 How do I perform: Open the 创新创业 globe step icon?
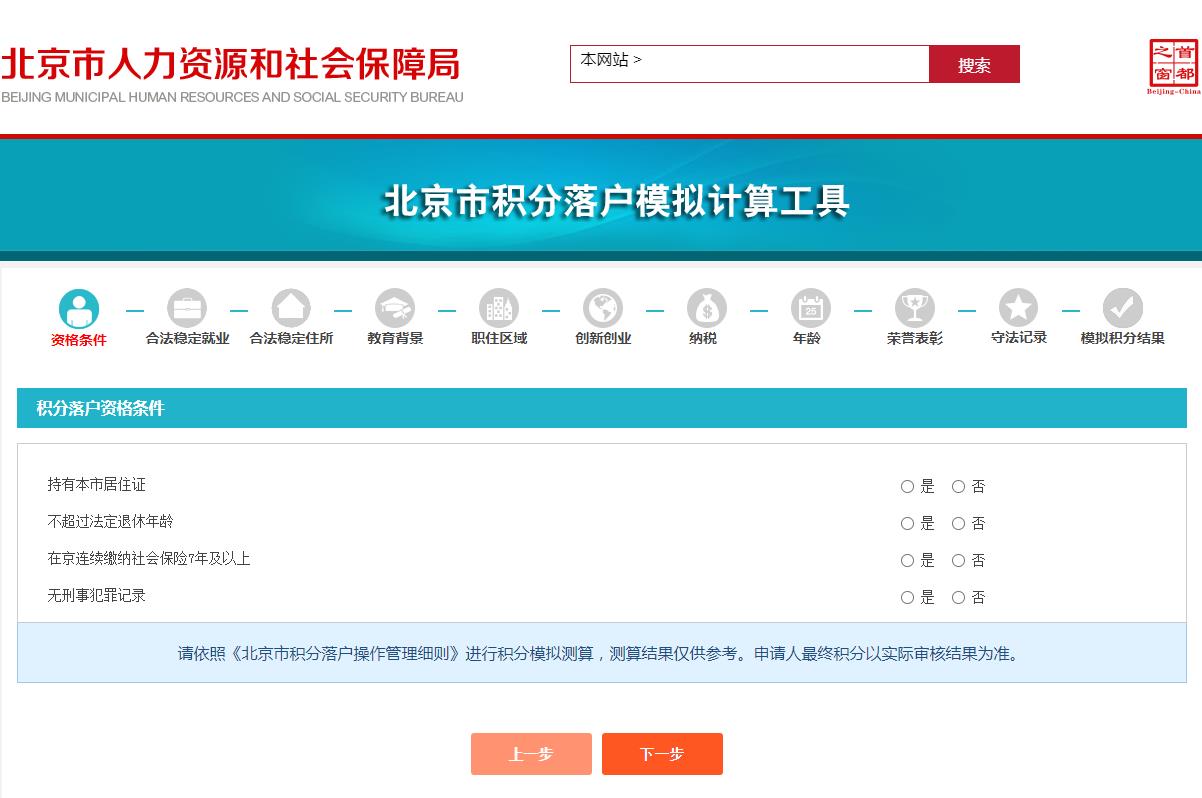pos(603,308)
